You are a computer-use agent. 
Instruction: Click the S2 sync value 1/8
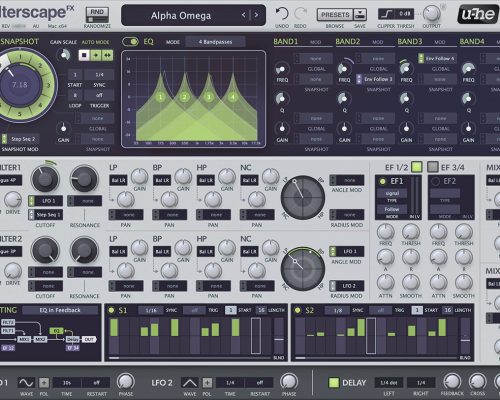click(x=338, y=310)
